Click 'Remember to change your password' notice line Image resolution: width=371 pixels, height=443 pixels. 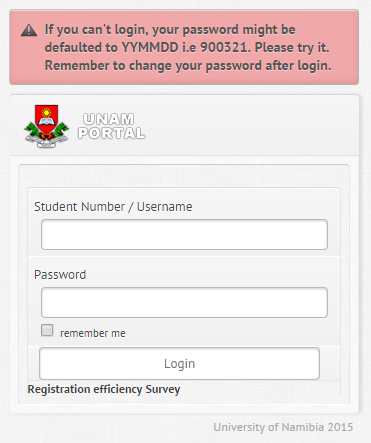click(188, 65)
